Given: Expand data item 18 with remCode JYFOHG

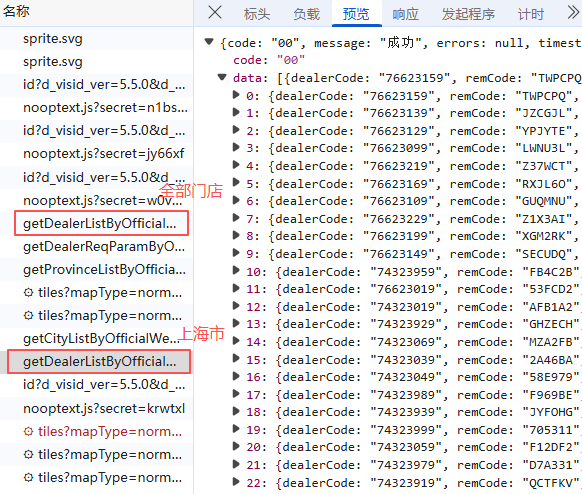Looking at the screenshot, I should 236,411.
